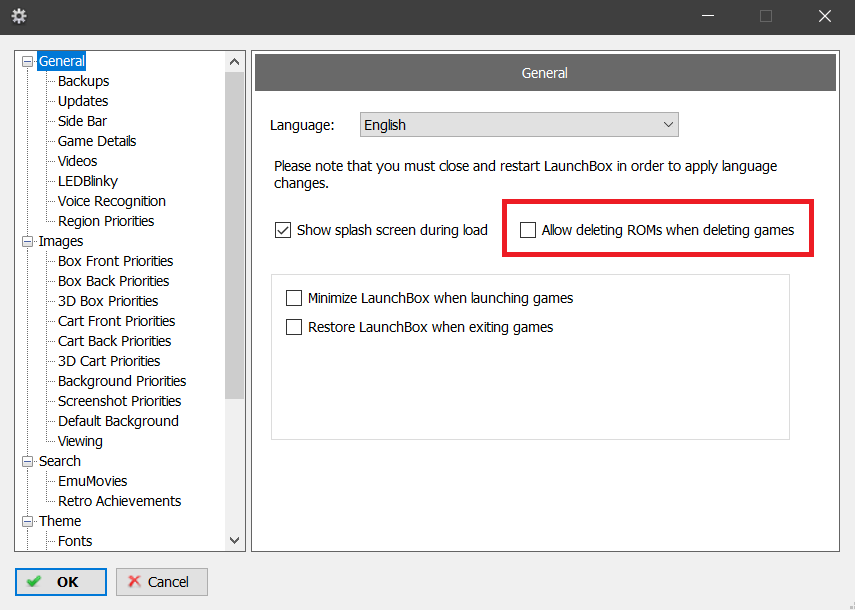Select Region Priorities
The width and height of the screenshot is (855, 610).
click(x=106, y=221)
